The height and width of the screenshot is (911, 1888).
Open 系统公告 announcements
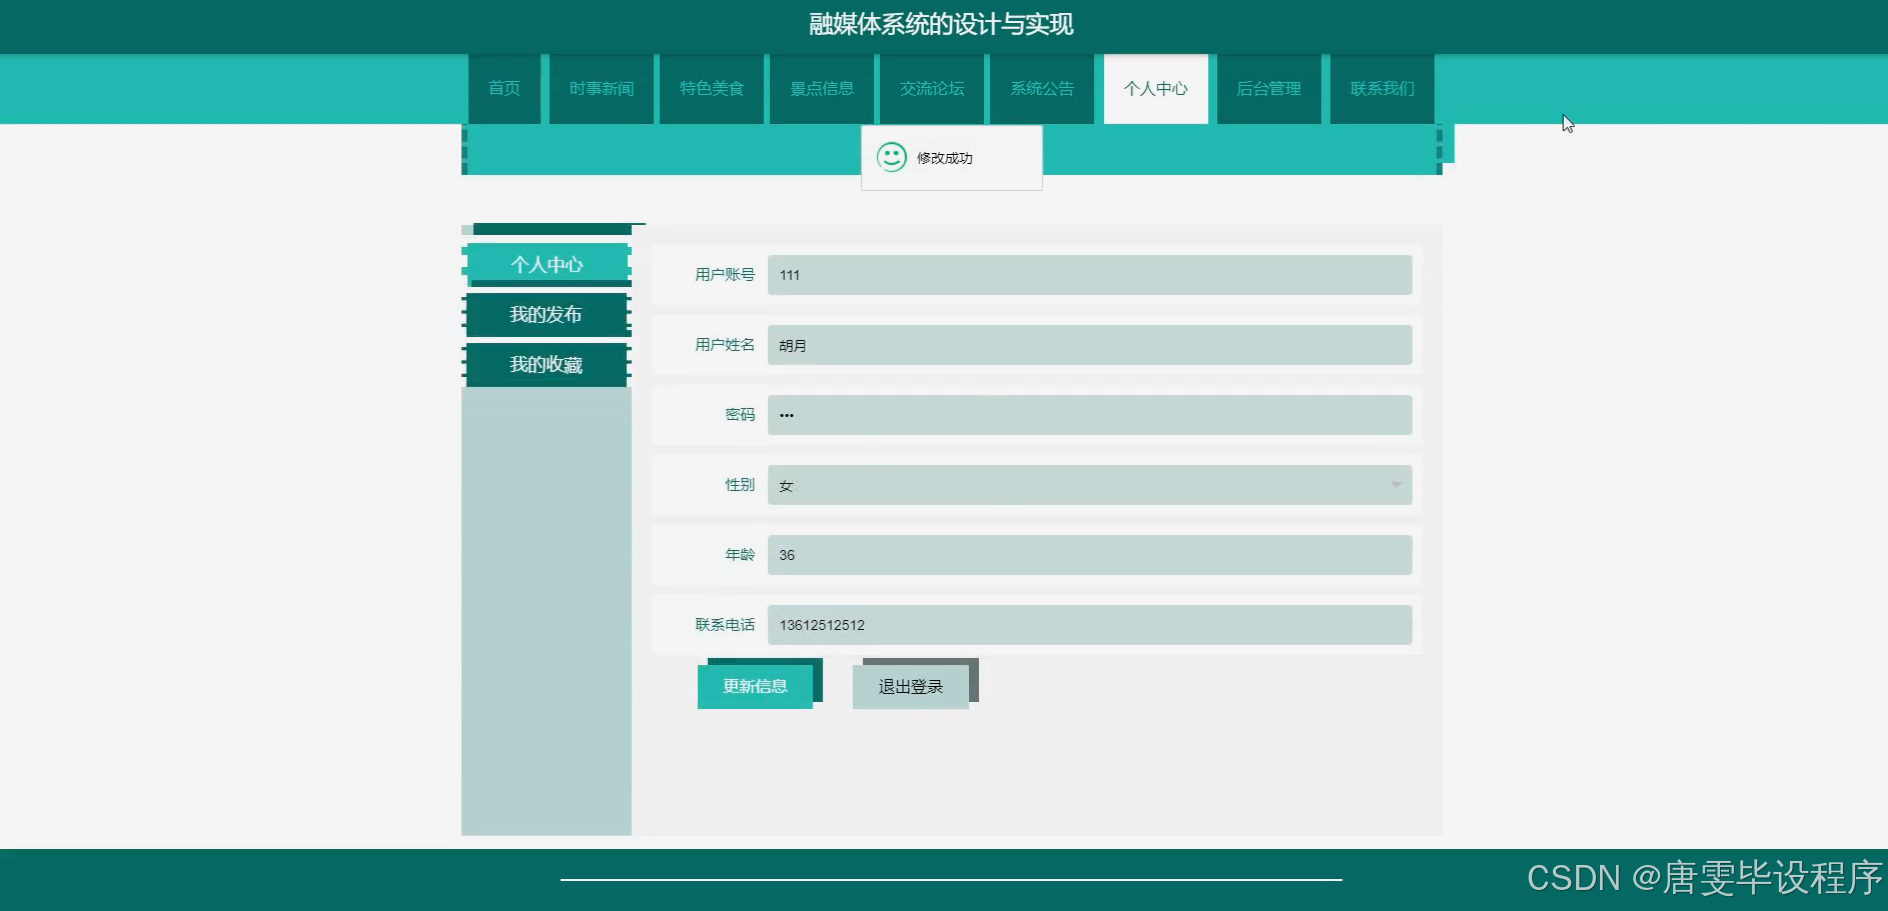tap(1041, 88)
